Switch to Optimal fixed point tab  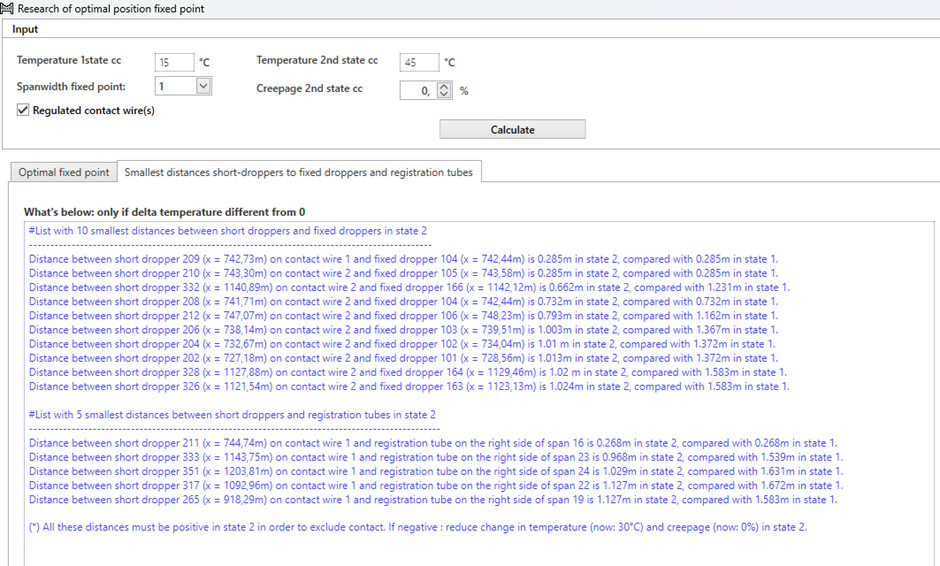click(64, 172)
